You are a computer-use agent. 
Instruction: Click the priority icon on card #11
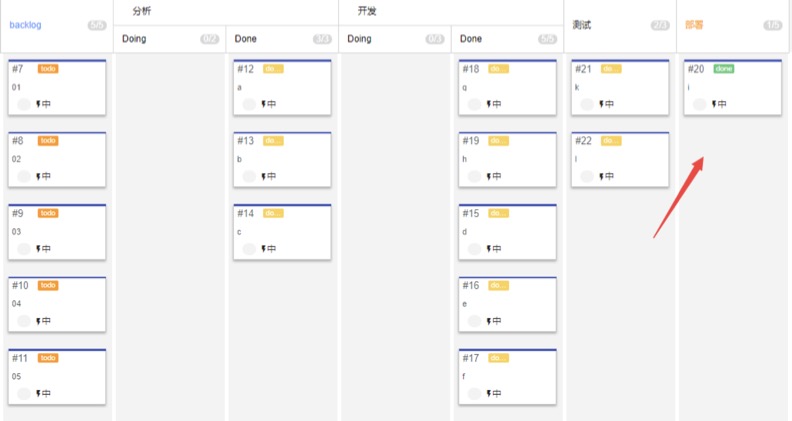click(x=38, y=393)
